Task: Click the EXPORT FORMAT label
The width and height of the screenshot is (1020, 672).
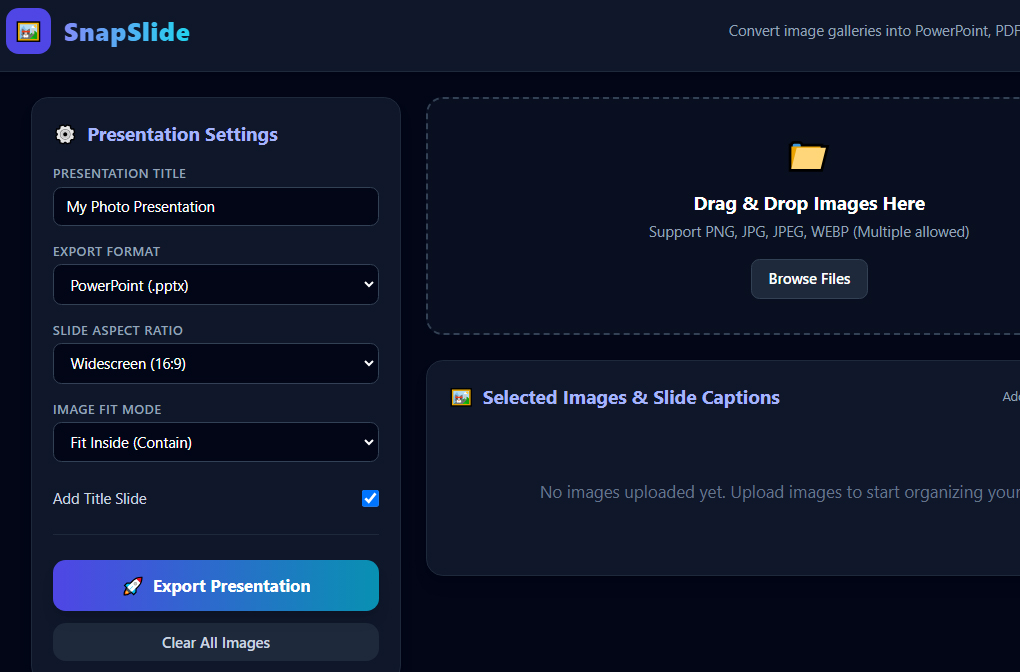Action: (107, 252)
